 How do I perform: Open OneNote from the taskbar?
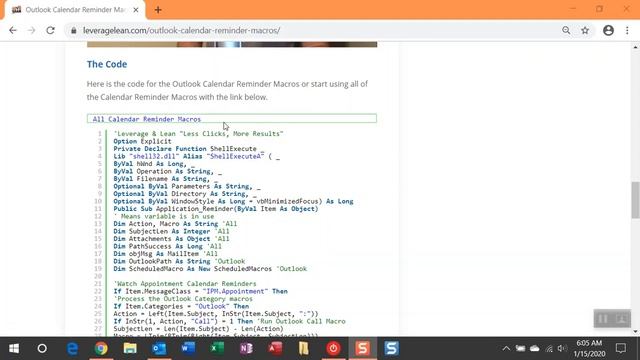246,348
